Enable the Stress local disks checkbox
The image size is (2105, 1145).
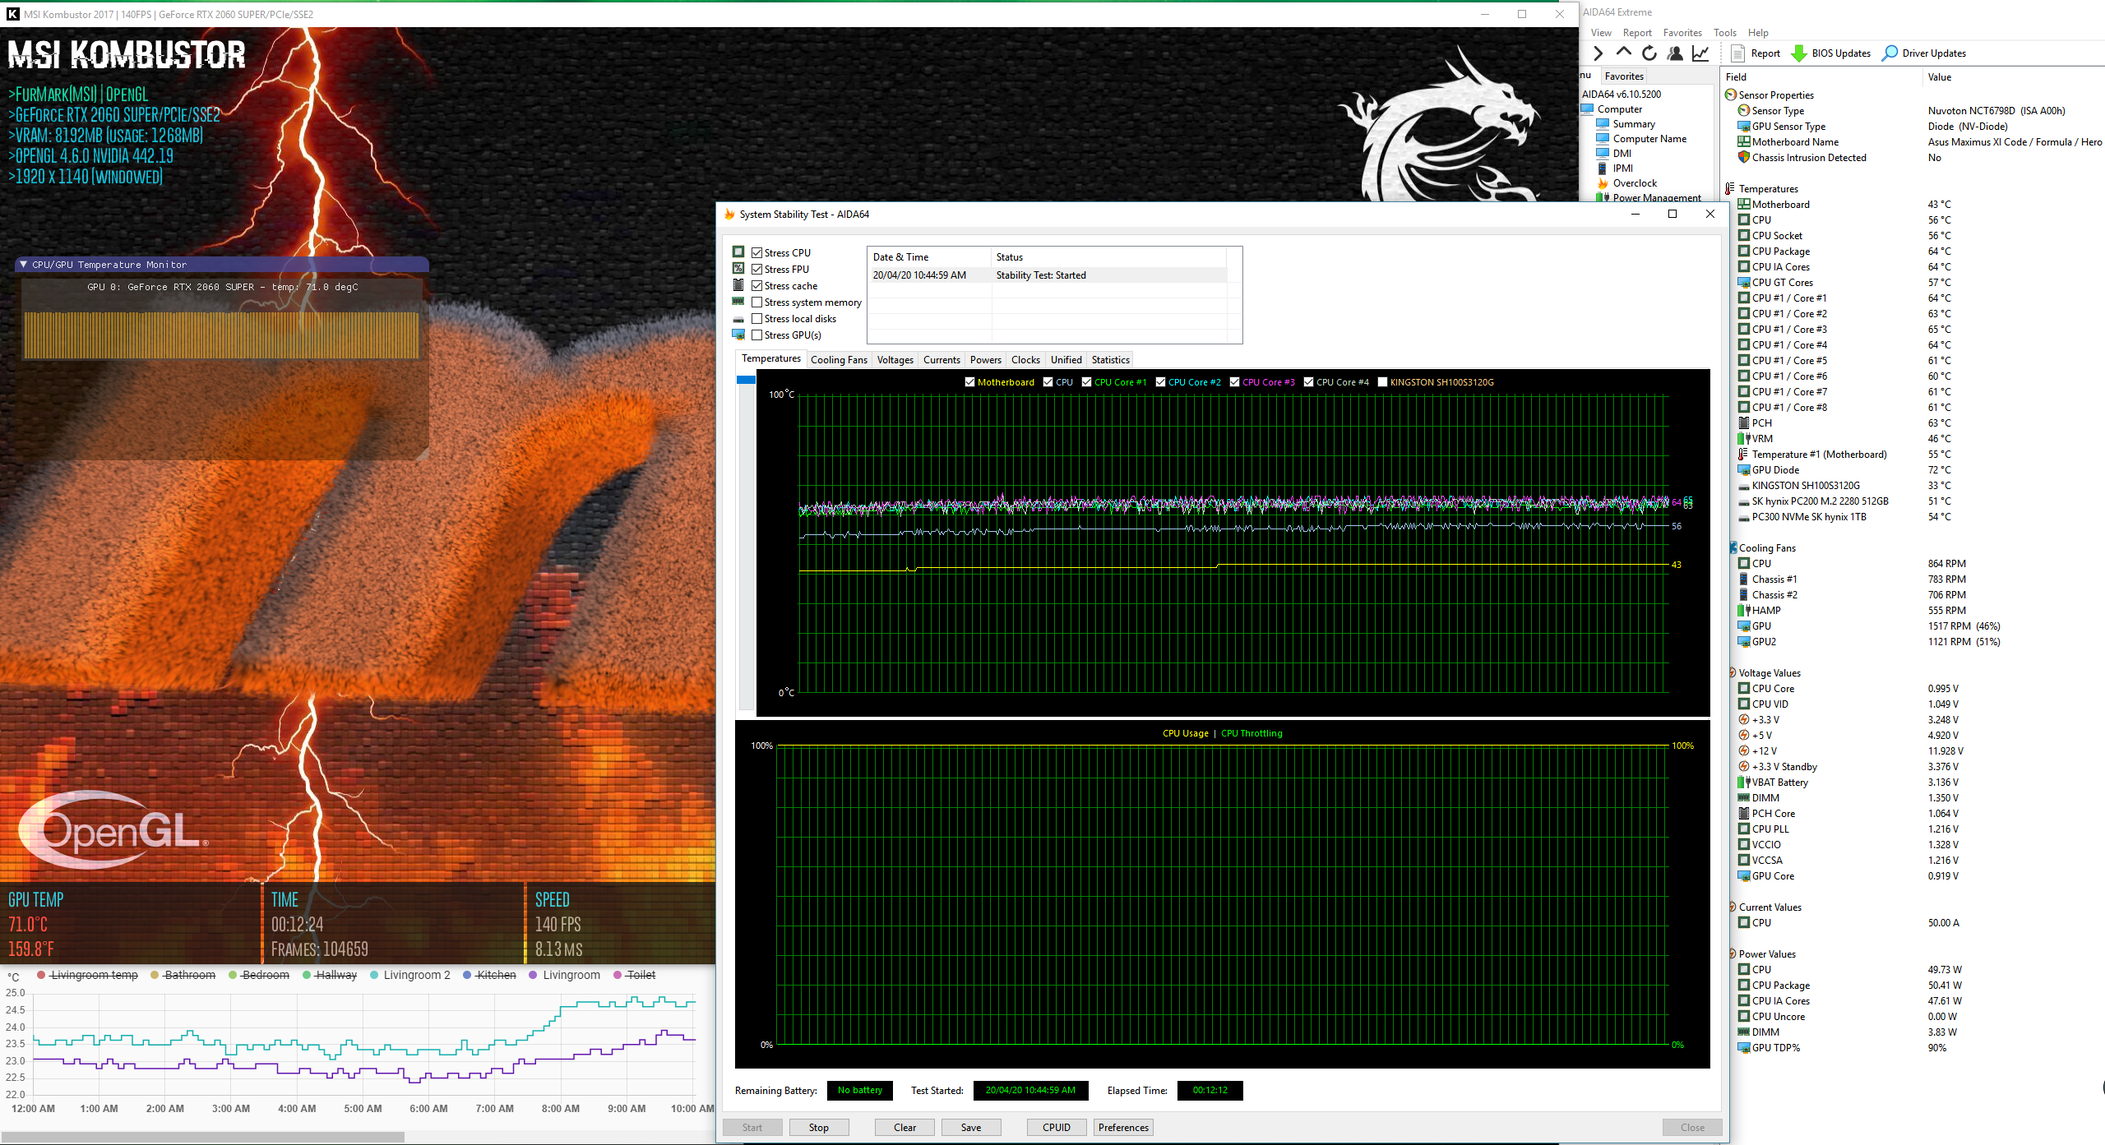click(757, 319)
